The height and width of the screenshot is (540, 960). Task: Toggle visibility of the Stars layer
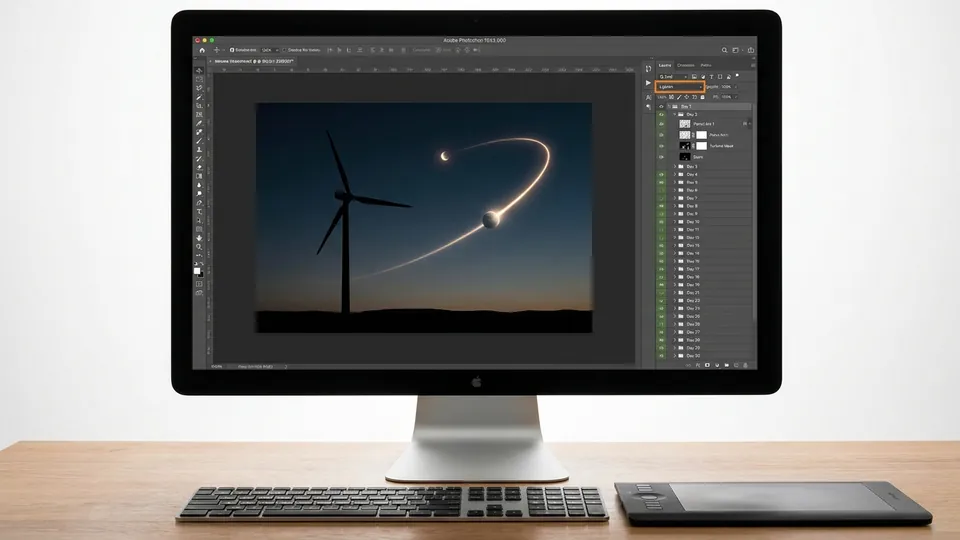661,157
